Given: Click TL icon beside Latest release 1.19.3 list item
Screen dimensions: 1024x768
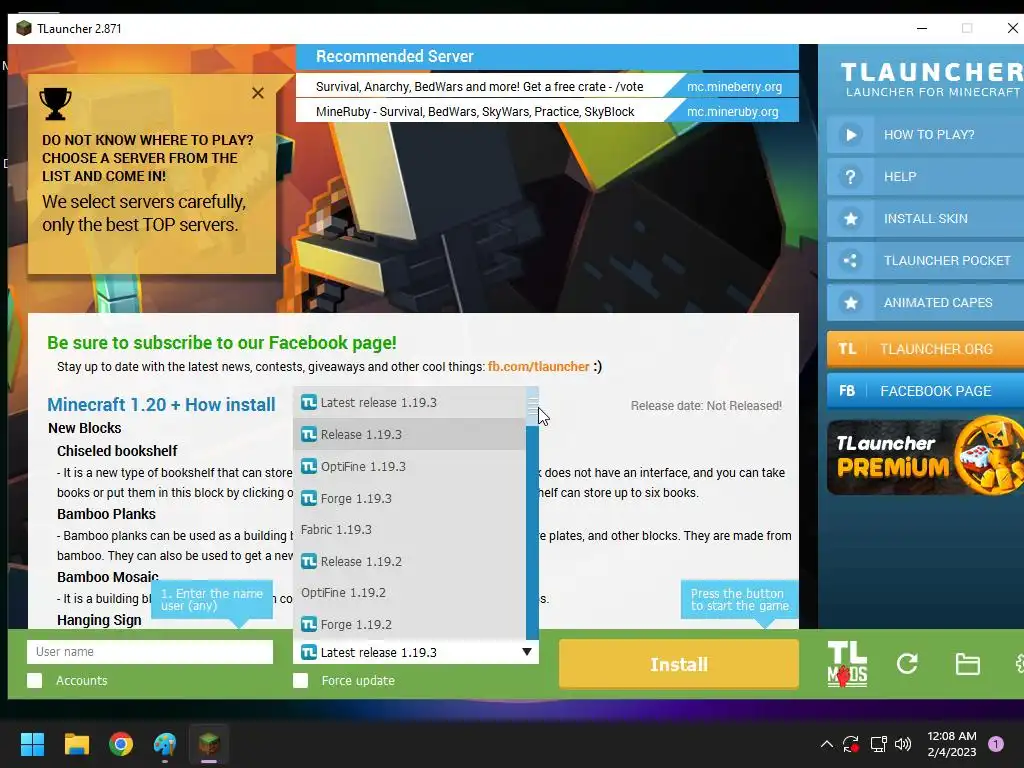Looking at the screenshot, I should [309, 402].
